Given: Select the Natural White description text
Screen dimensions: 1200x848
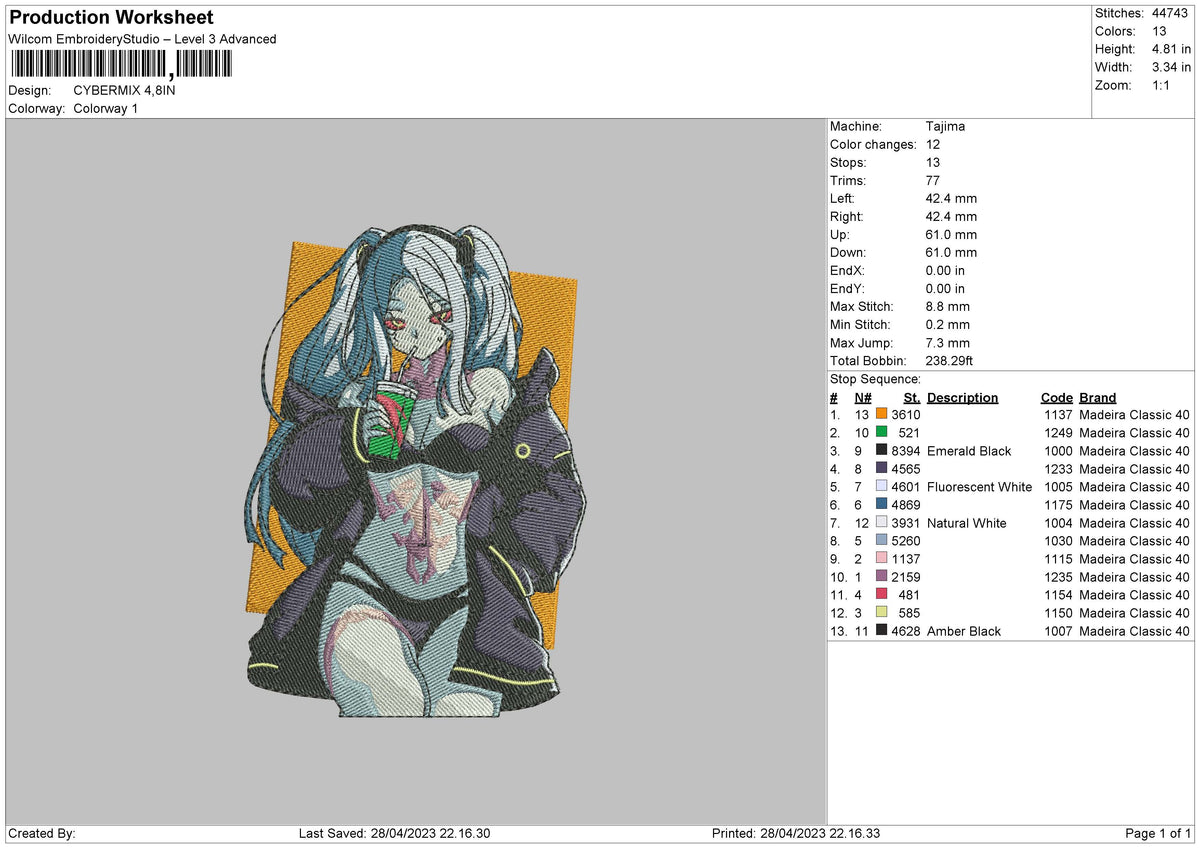Looking at the screenshot, I should [x=967, y=522].
